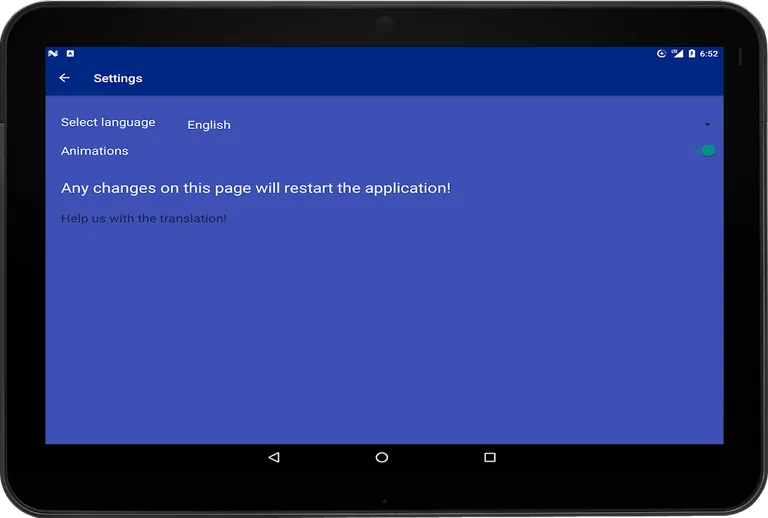Toggle the Animations switch
The width and height of the screenshot is (768, 518).
(706, 150)
